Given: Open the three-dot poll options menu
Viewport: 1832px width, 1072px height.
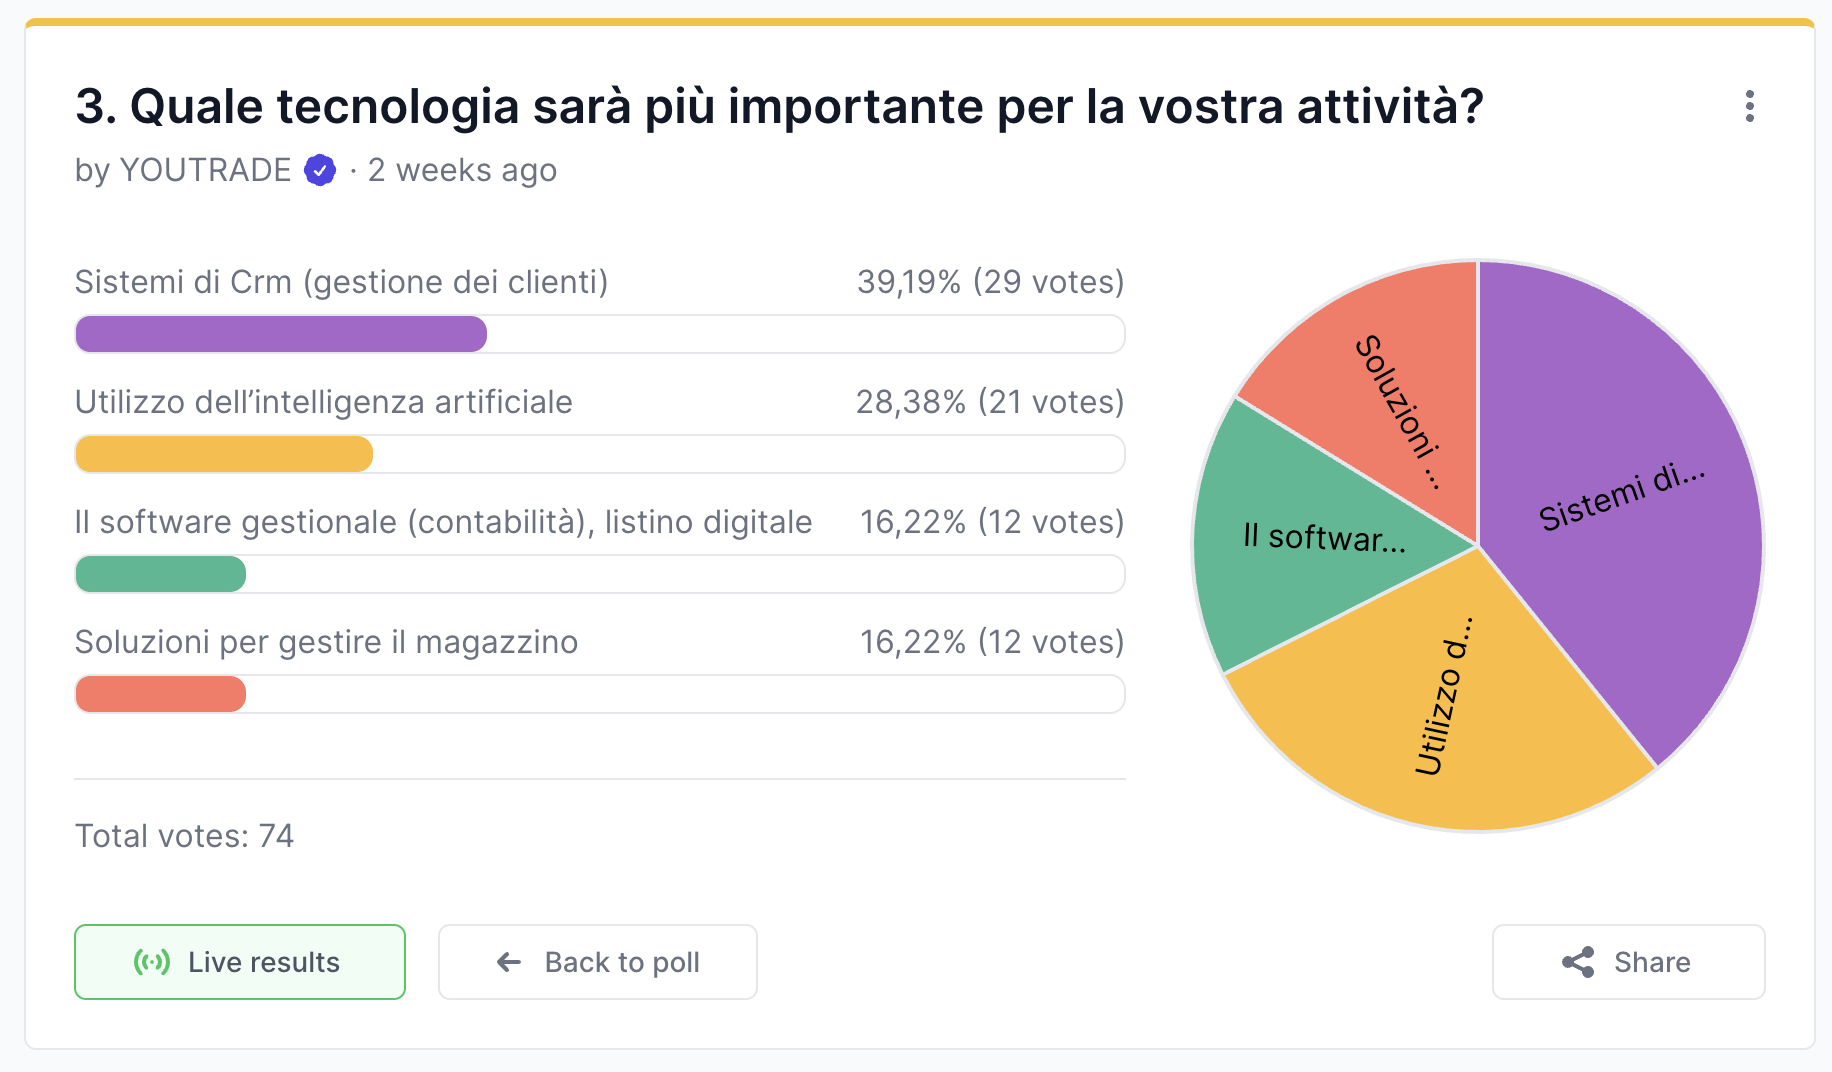Looking at the screenshot, I should tap(1749, 106).
